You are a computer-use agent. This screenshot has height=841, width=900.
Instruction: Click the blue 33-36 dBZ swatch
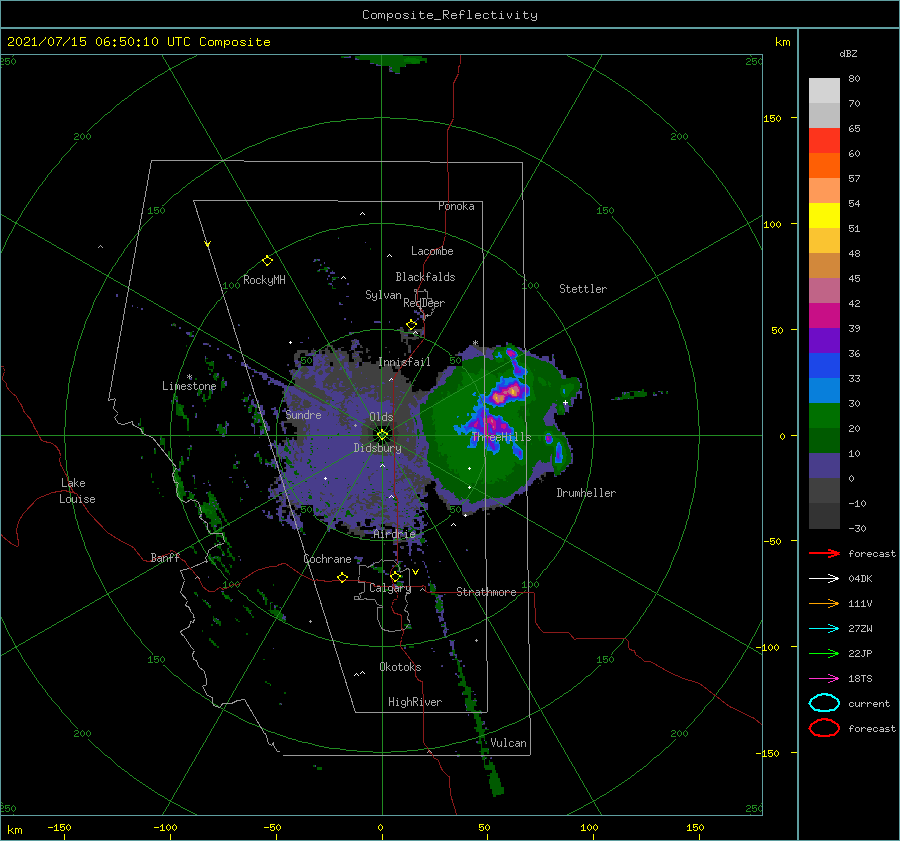pos(824,365)
